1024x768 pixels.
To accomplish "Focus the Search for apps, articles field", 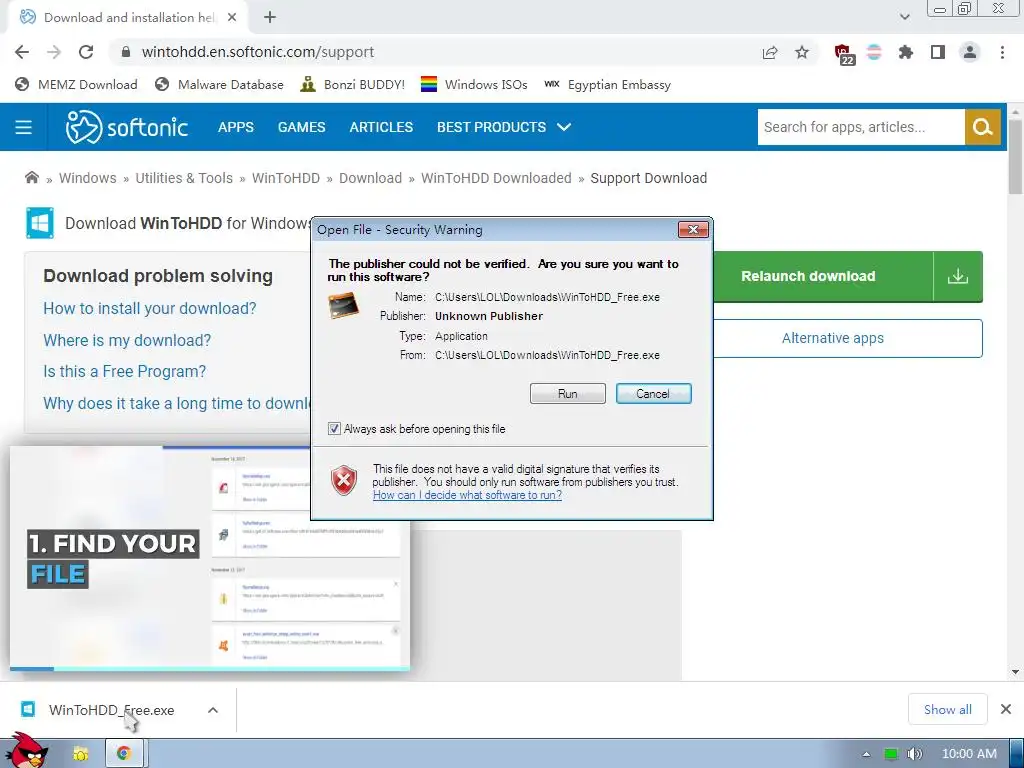I will point(861,127).
